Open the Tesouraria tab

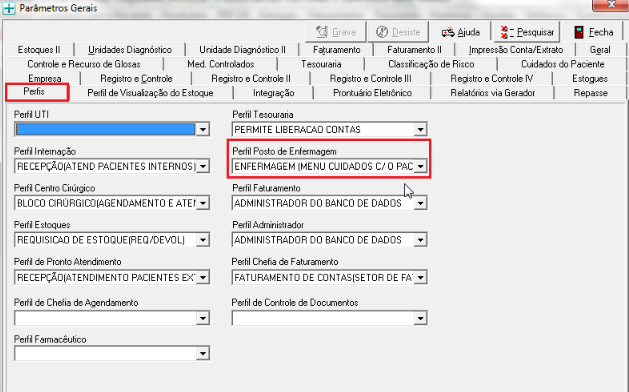coord(321,64)
